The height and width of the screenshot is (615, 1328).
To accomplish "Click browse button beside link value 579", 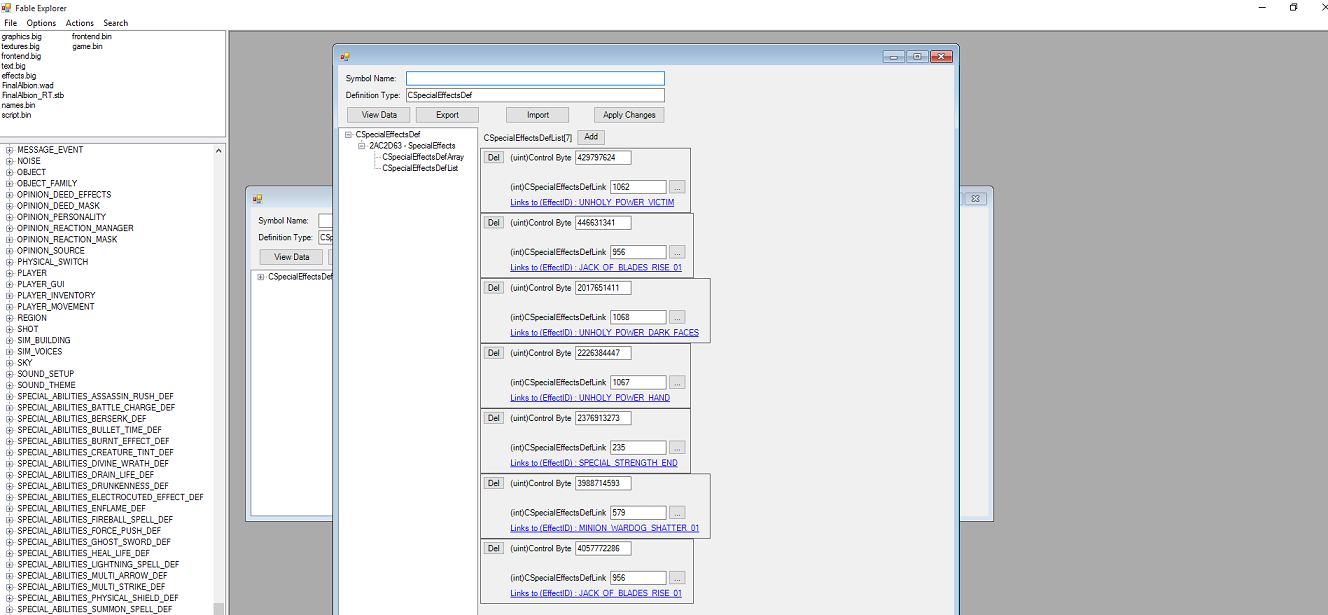I will tap(677, 513).
